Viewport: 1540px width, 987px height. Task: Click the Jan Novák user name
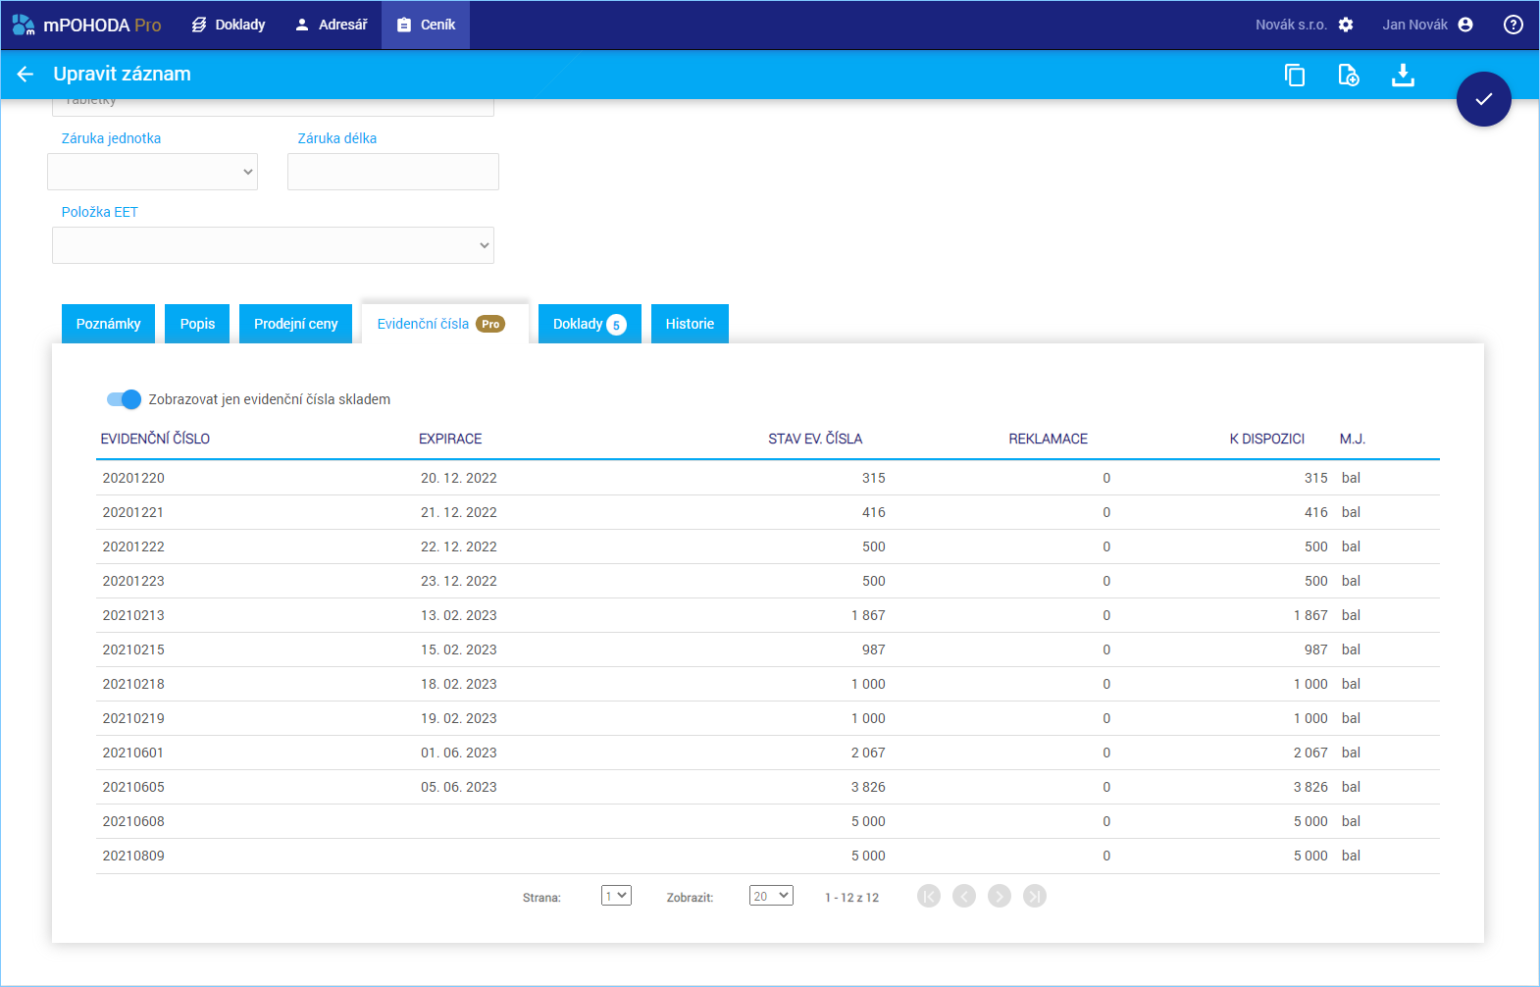tap(1415, 25)
